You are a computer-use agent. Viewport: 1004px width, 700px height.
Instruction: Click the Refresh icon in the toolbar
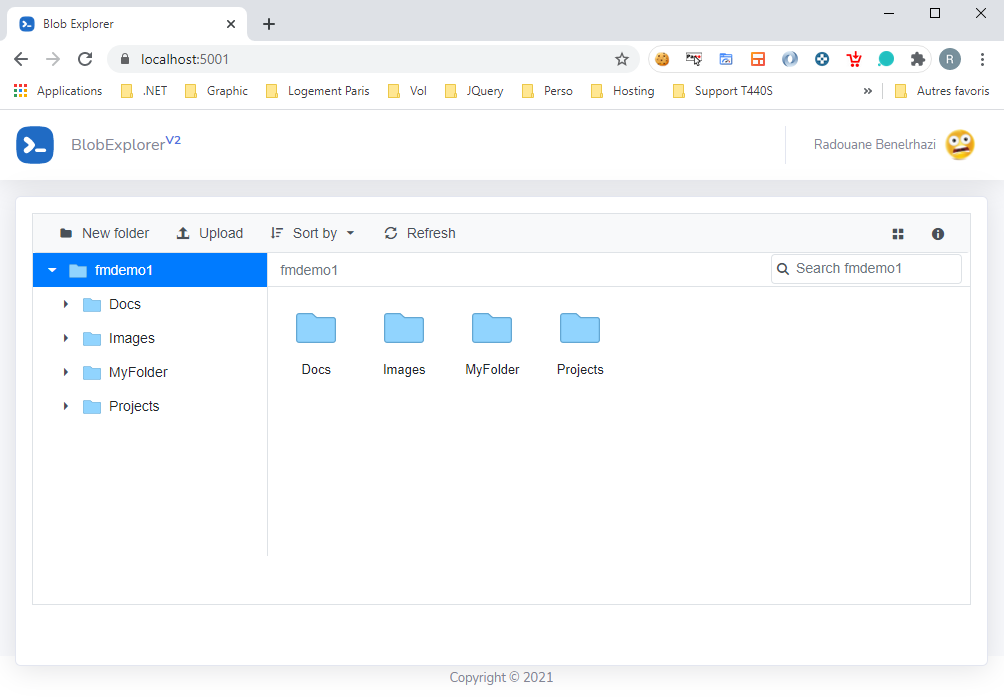[390, 233]
